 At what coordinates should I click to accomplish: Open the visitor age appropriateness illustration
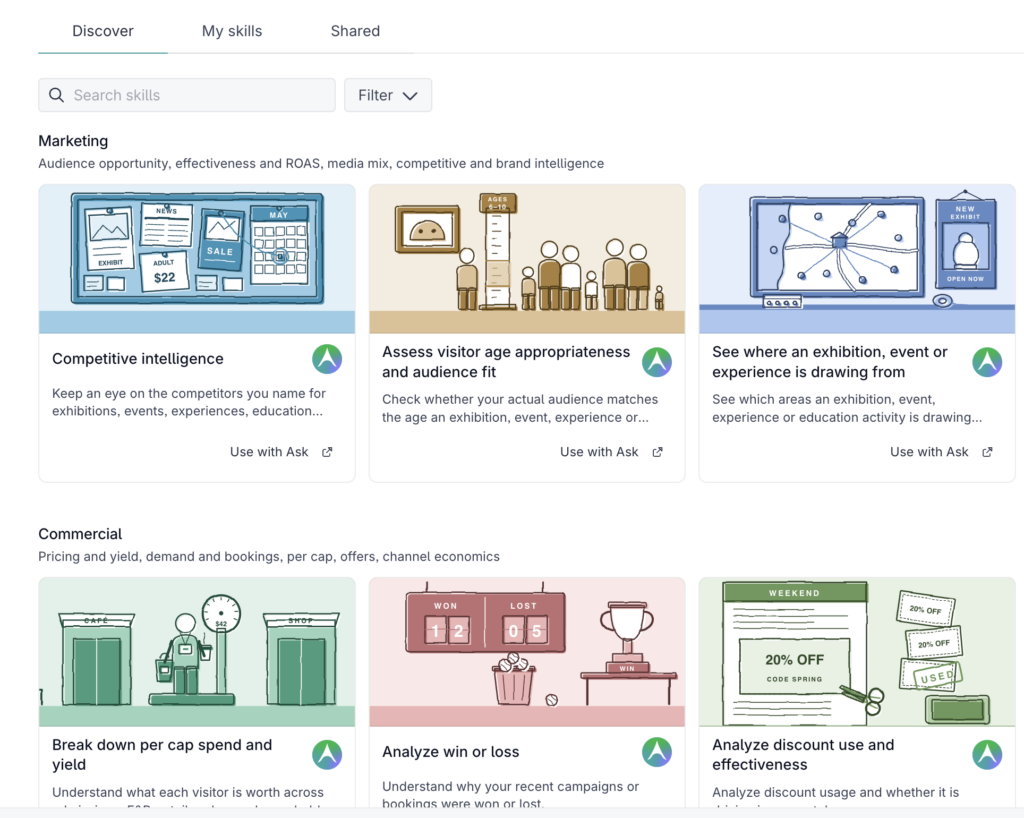527,259
